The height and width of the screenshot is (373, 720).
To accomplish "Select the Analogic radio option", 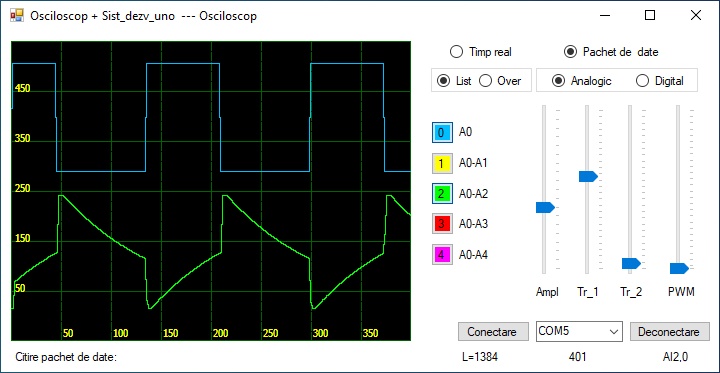I will click(x=582, y=81).
